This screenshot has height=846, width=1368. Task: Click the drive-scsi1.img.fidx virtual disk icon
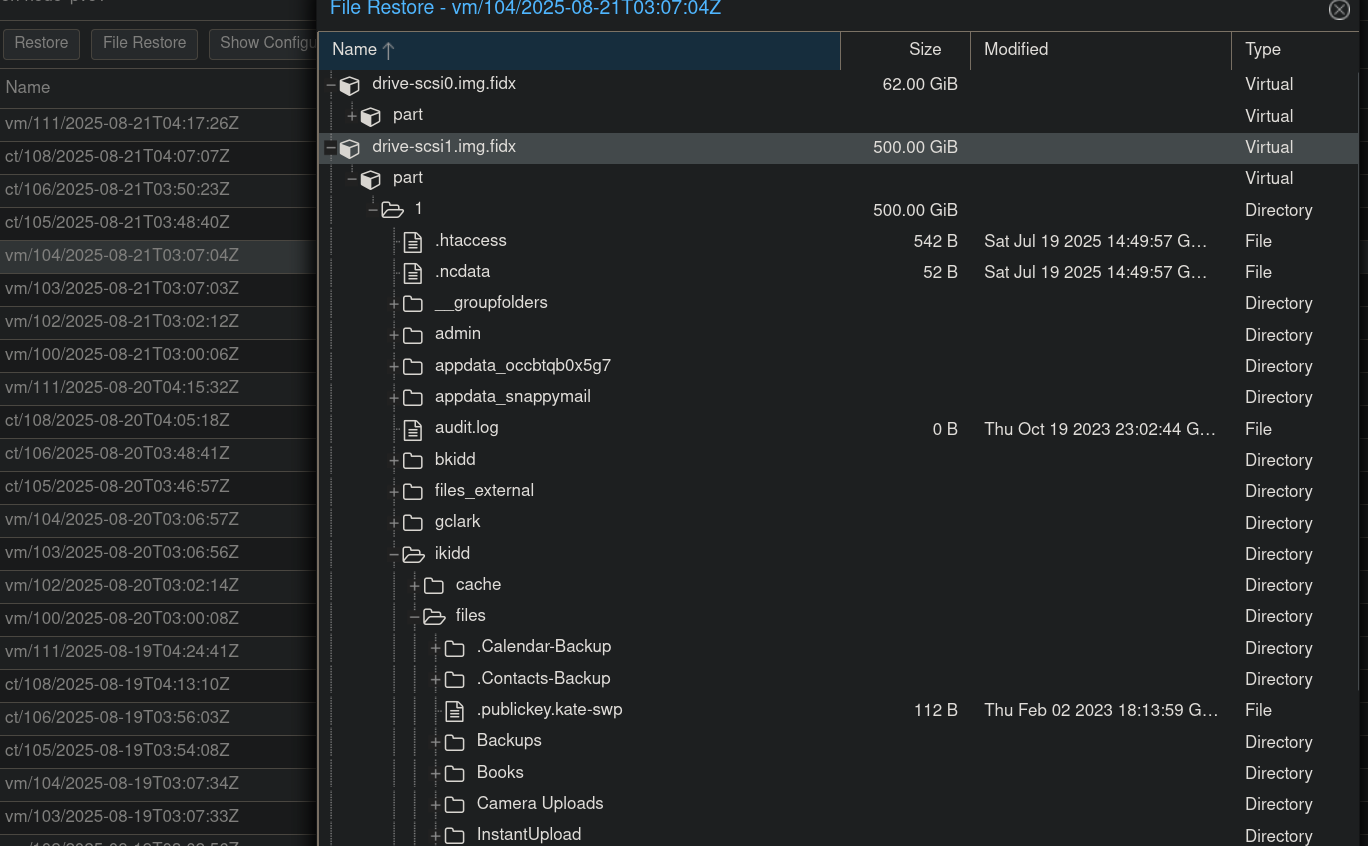(x=349, y=148)
